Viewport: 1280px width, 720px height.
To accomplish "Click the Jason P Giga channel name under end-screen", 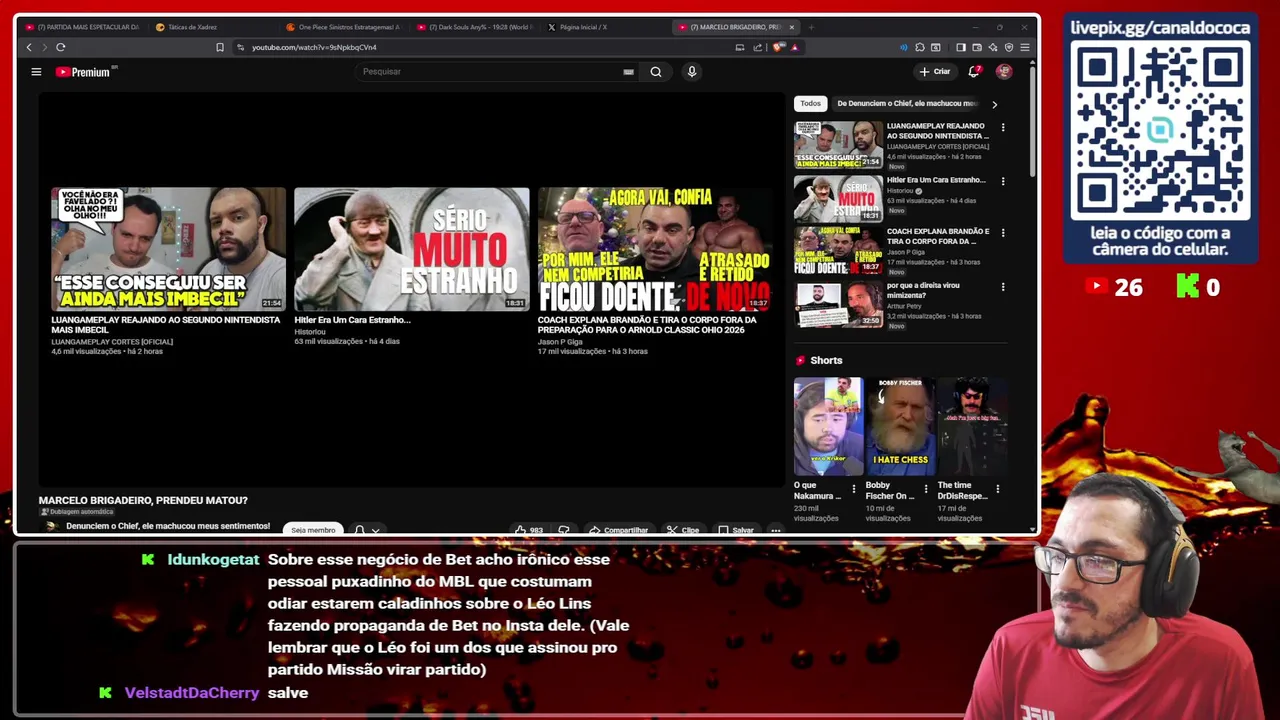I will pos(560,342).
